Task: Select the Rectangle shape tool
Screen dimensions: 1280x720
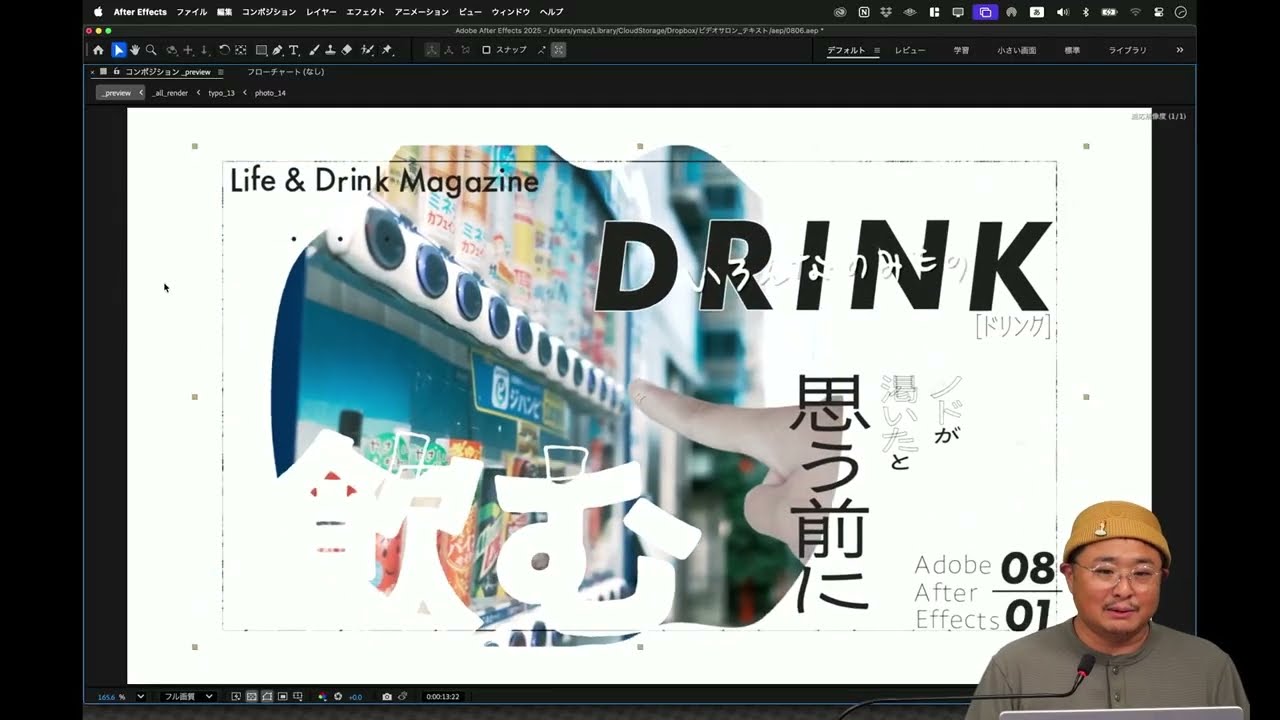Action: 261,50
